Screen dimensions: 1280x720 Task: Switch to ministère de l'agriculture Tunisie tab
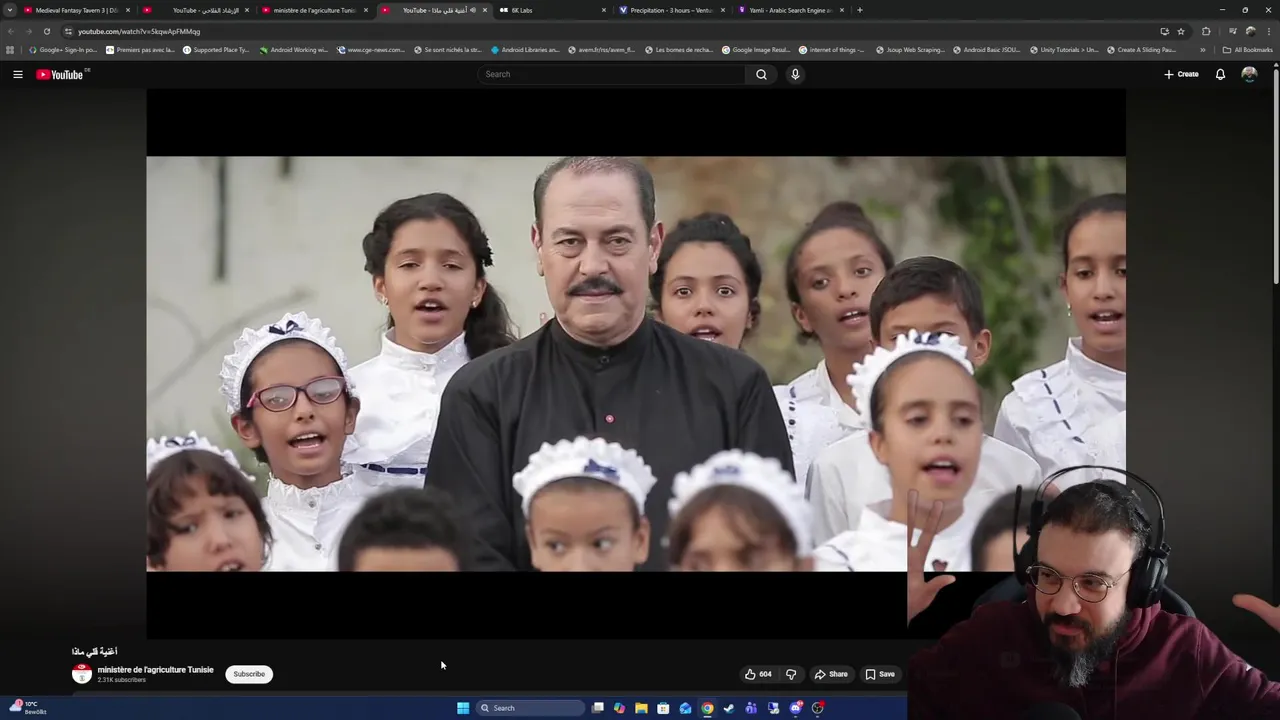click(x=315, y=10)
